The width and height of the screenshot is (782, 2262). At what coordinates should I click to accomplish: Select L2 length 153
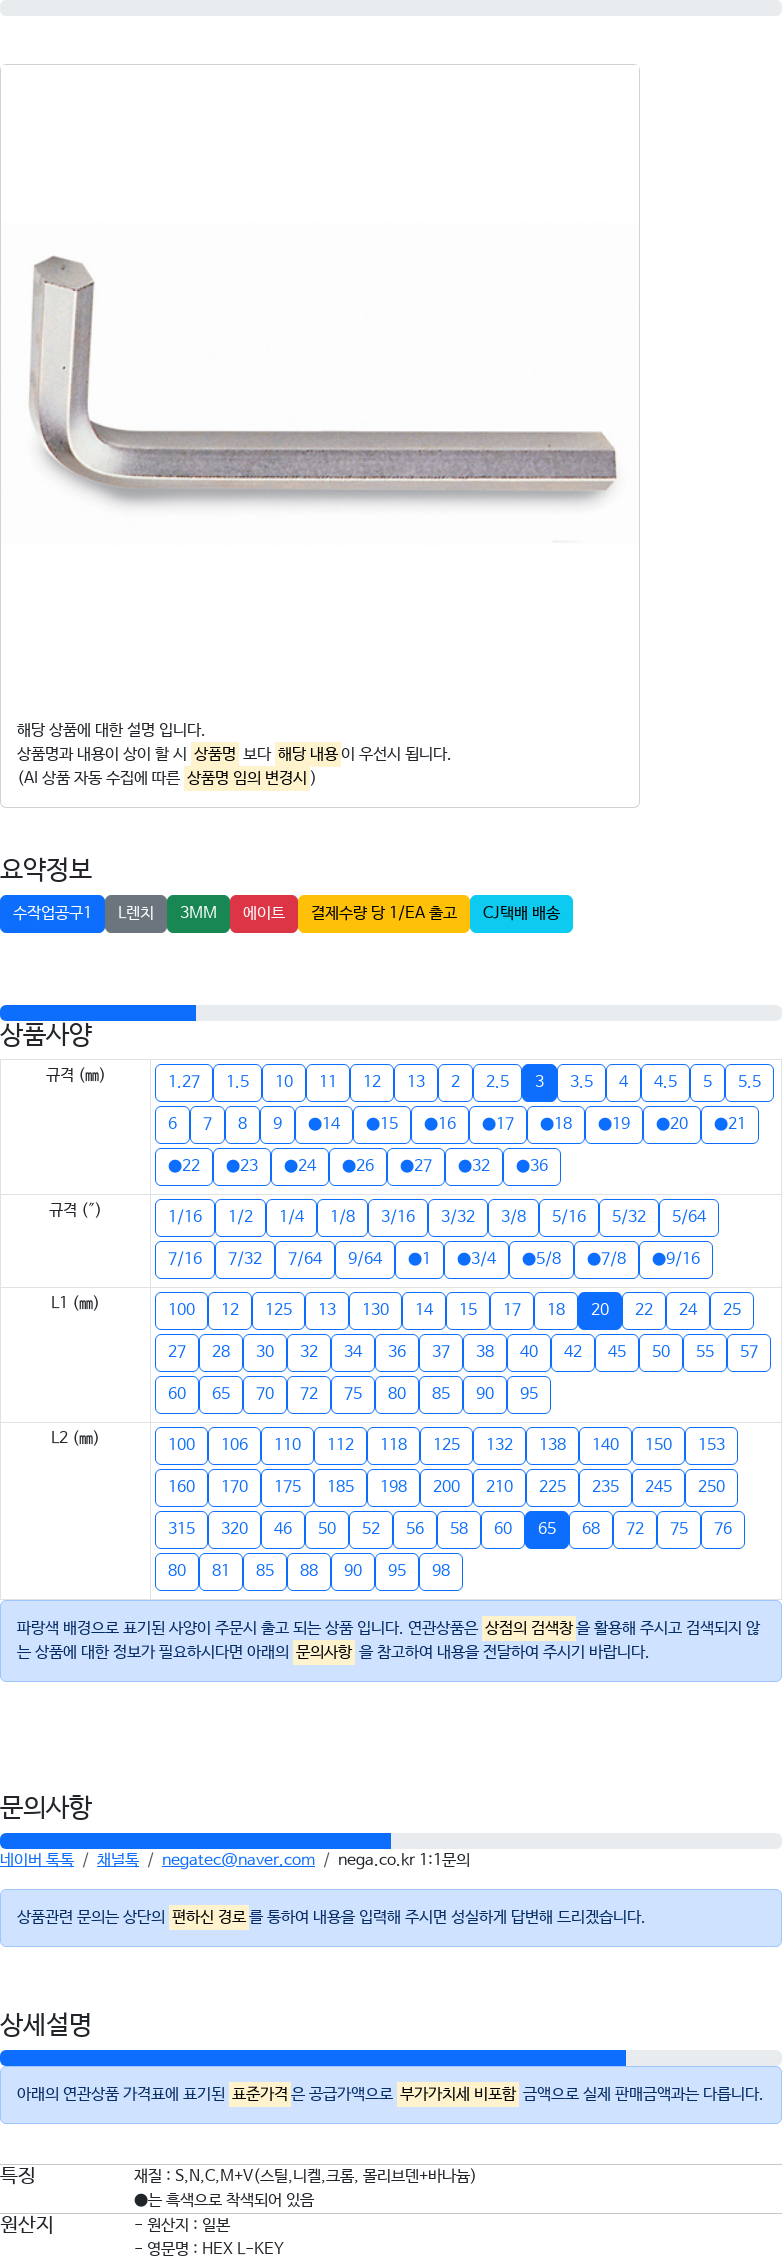click(x=712, y=1445)
